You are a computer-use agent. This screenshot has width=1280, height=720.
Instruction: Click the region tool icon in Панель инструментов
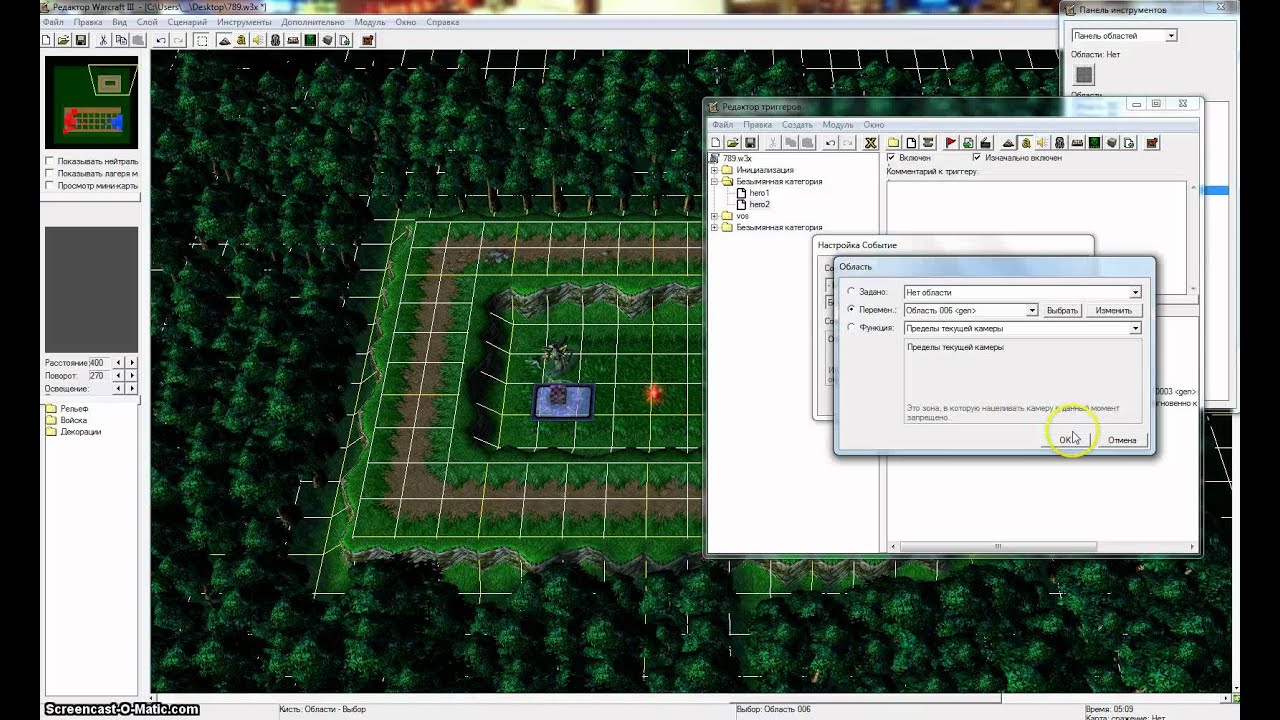(x=1084, y=75)
